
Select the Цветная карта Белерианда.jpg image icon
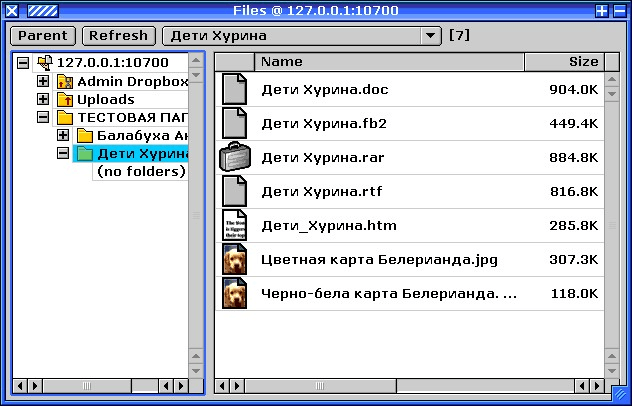click(x=234, y=260)
